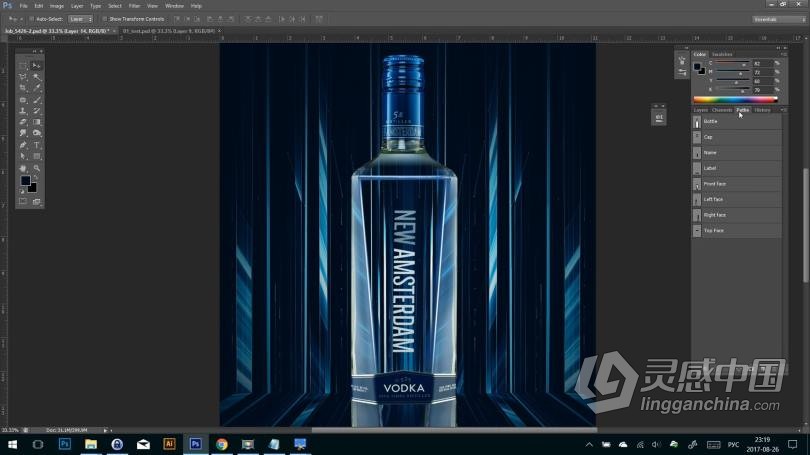Select the Rectangle shape tool
The image size is (810, 455).
click(36, 156)
